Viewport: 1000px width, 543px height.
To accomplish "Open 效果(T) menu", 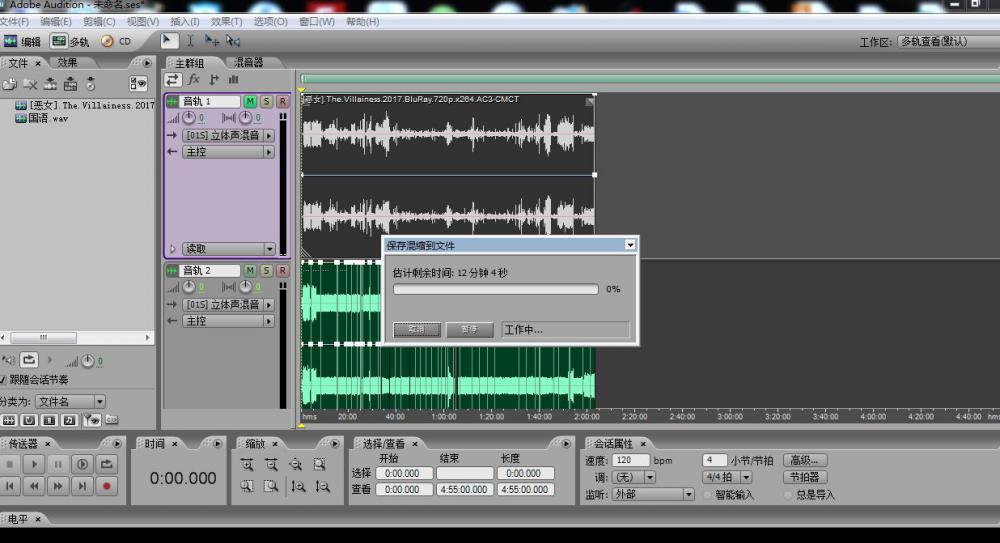I will 226,22.
